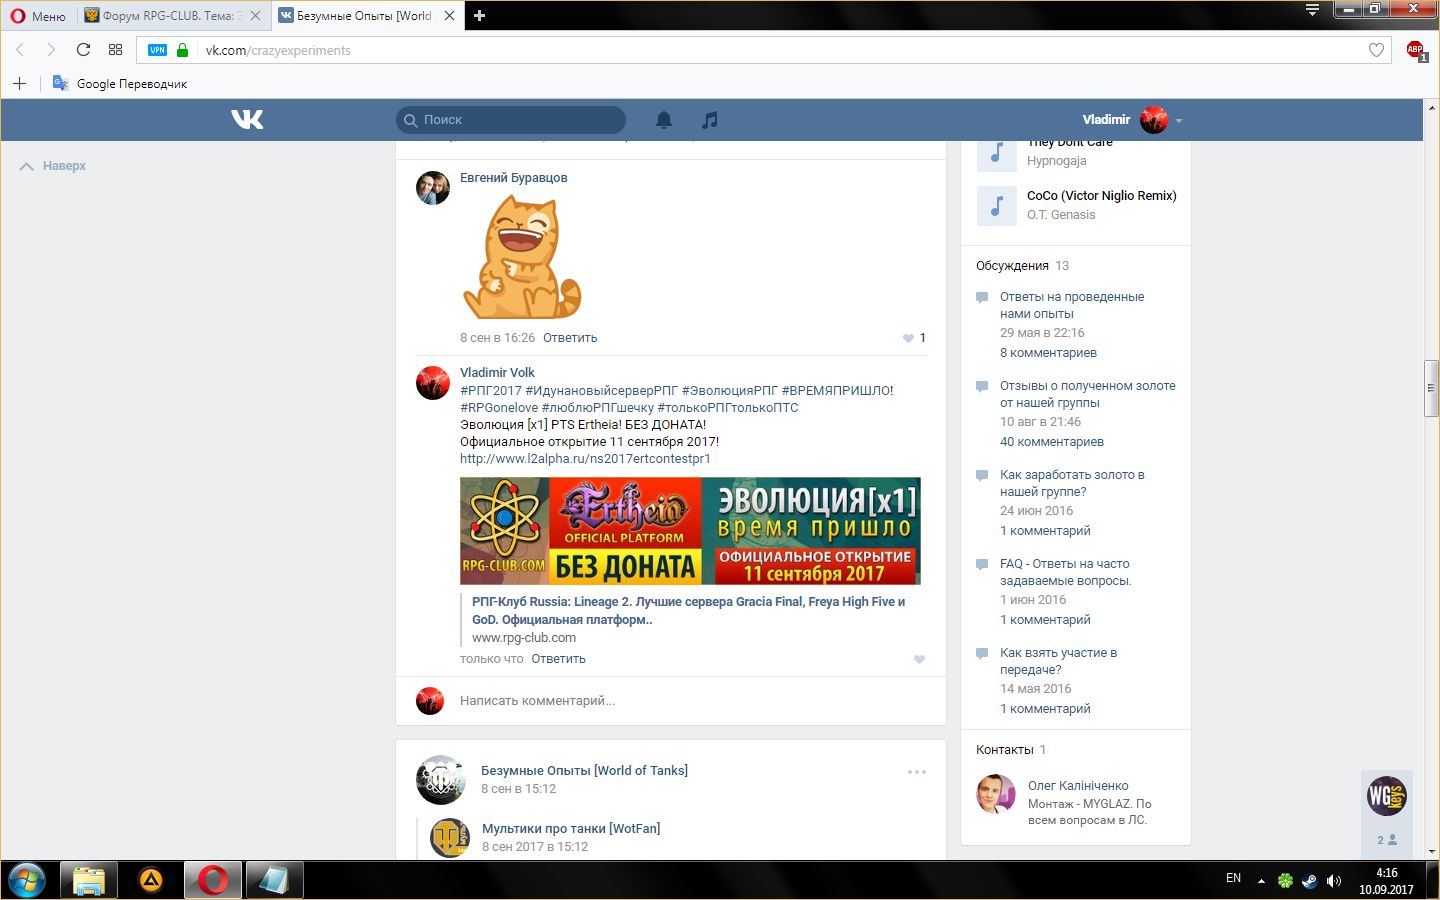The image size is (1440, 900).
Task: Click the green security lock icon
Action: 182,50
